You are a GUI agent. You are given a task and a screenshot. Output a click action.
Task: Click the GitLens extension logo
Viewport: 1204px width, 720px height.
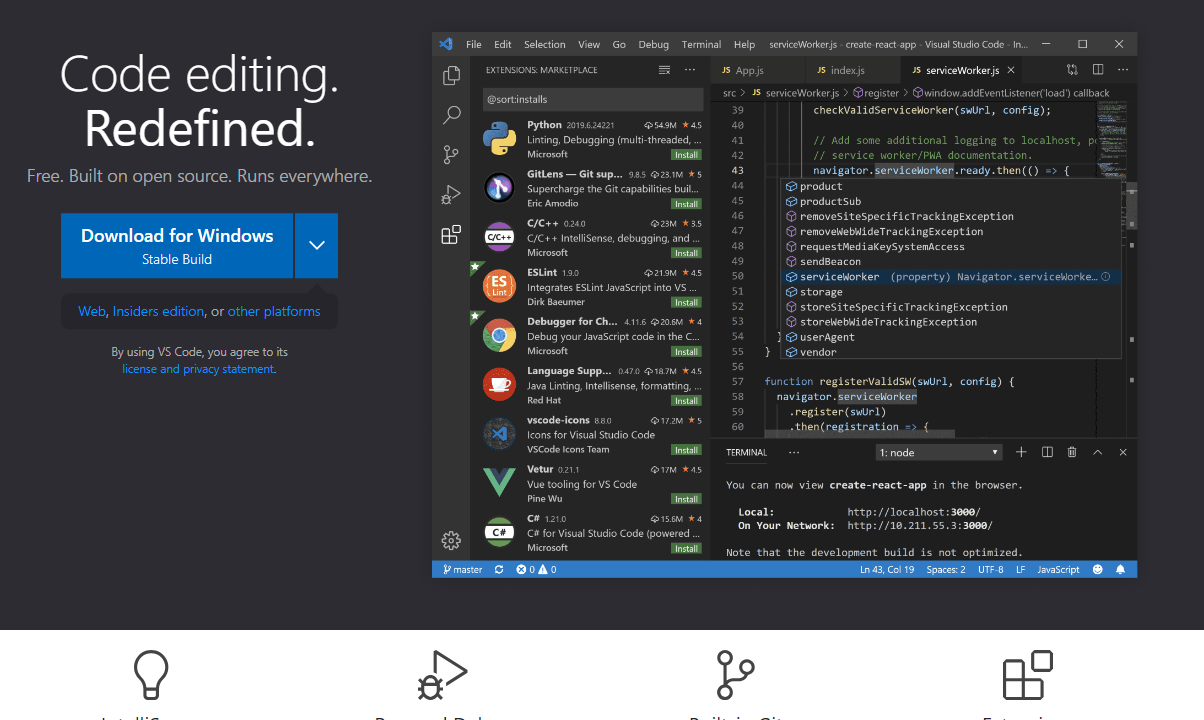point(499,188)
